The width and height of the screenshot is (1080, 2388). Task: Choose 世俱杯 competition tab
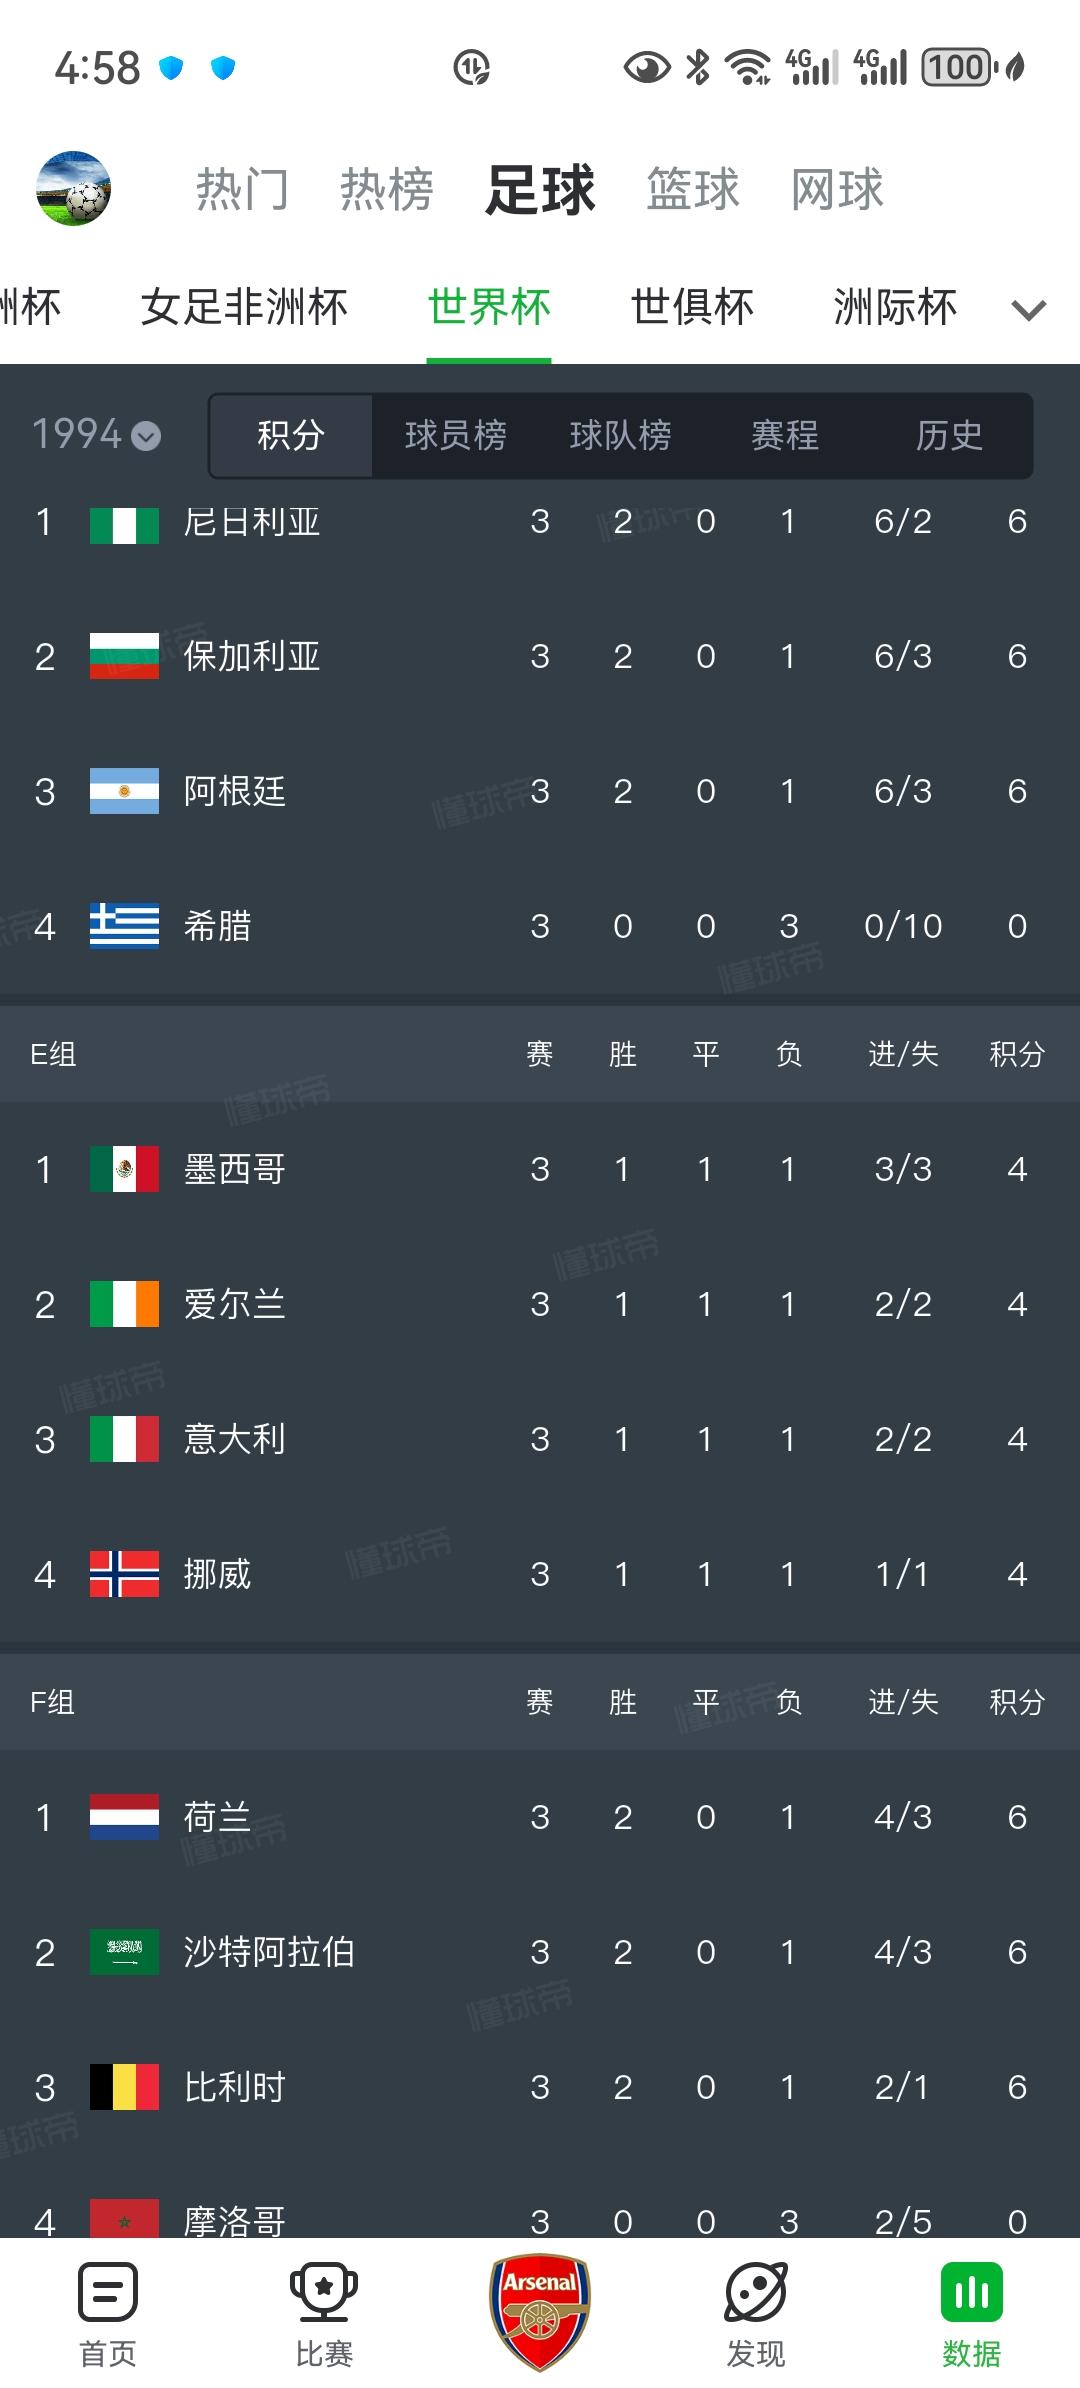692,307
